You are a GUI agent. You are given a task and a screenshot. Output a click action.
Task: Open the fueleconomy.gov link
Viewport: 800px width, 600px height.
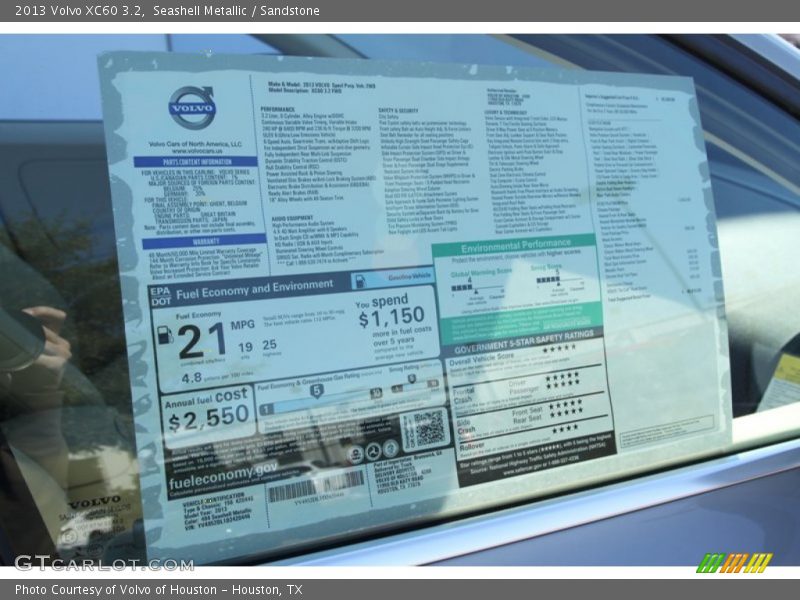point(223,476)
